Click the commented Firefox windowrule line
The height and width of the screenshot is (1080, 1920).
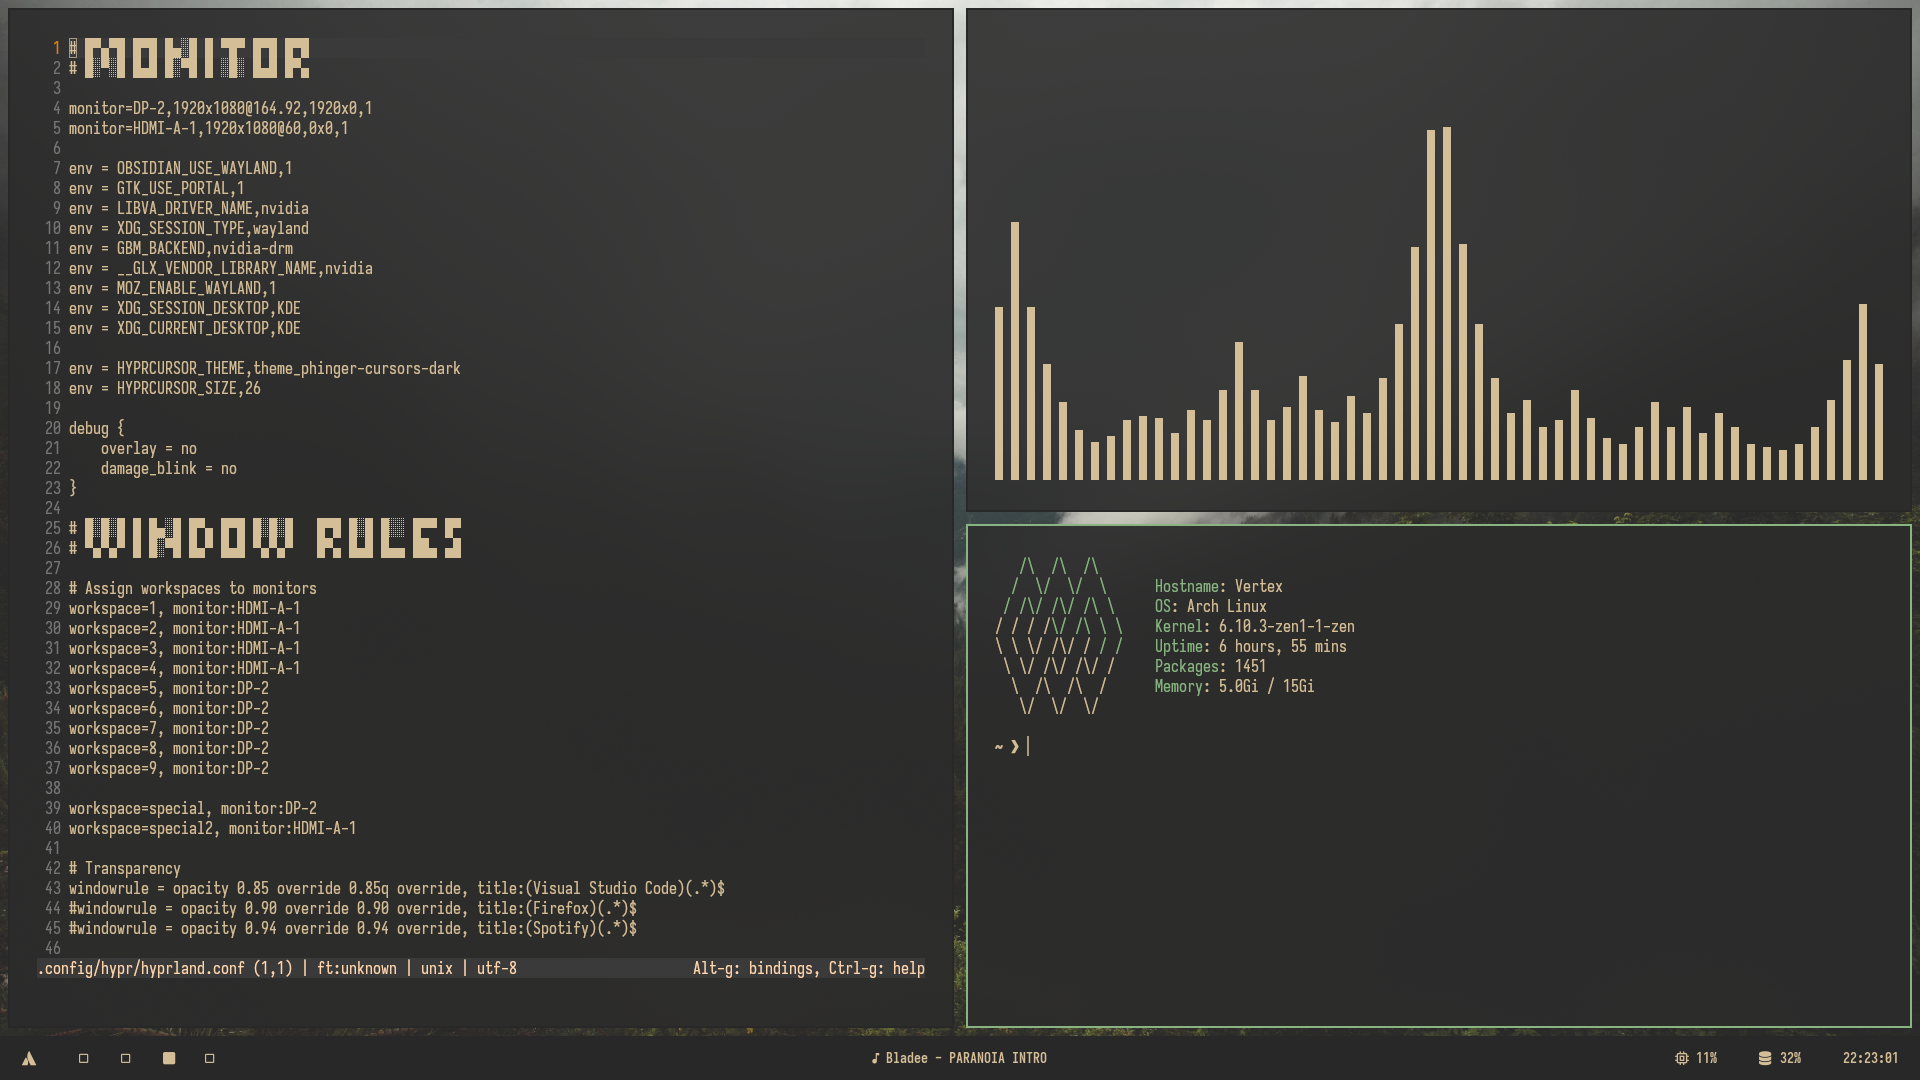click(x=352, y=908)
